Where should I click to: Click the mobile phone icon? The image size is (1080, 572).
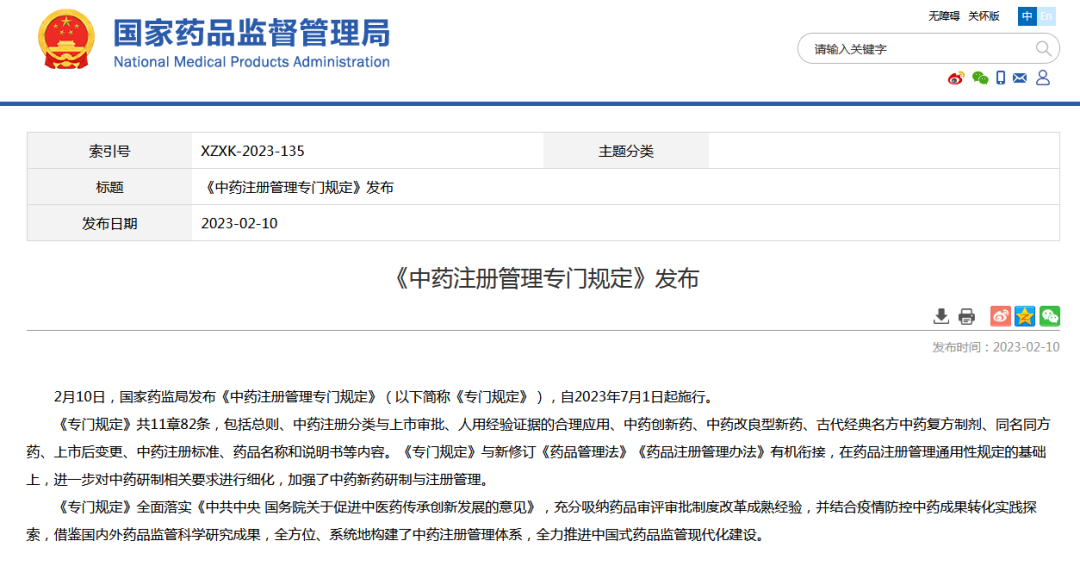(x=1001, y=78)
